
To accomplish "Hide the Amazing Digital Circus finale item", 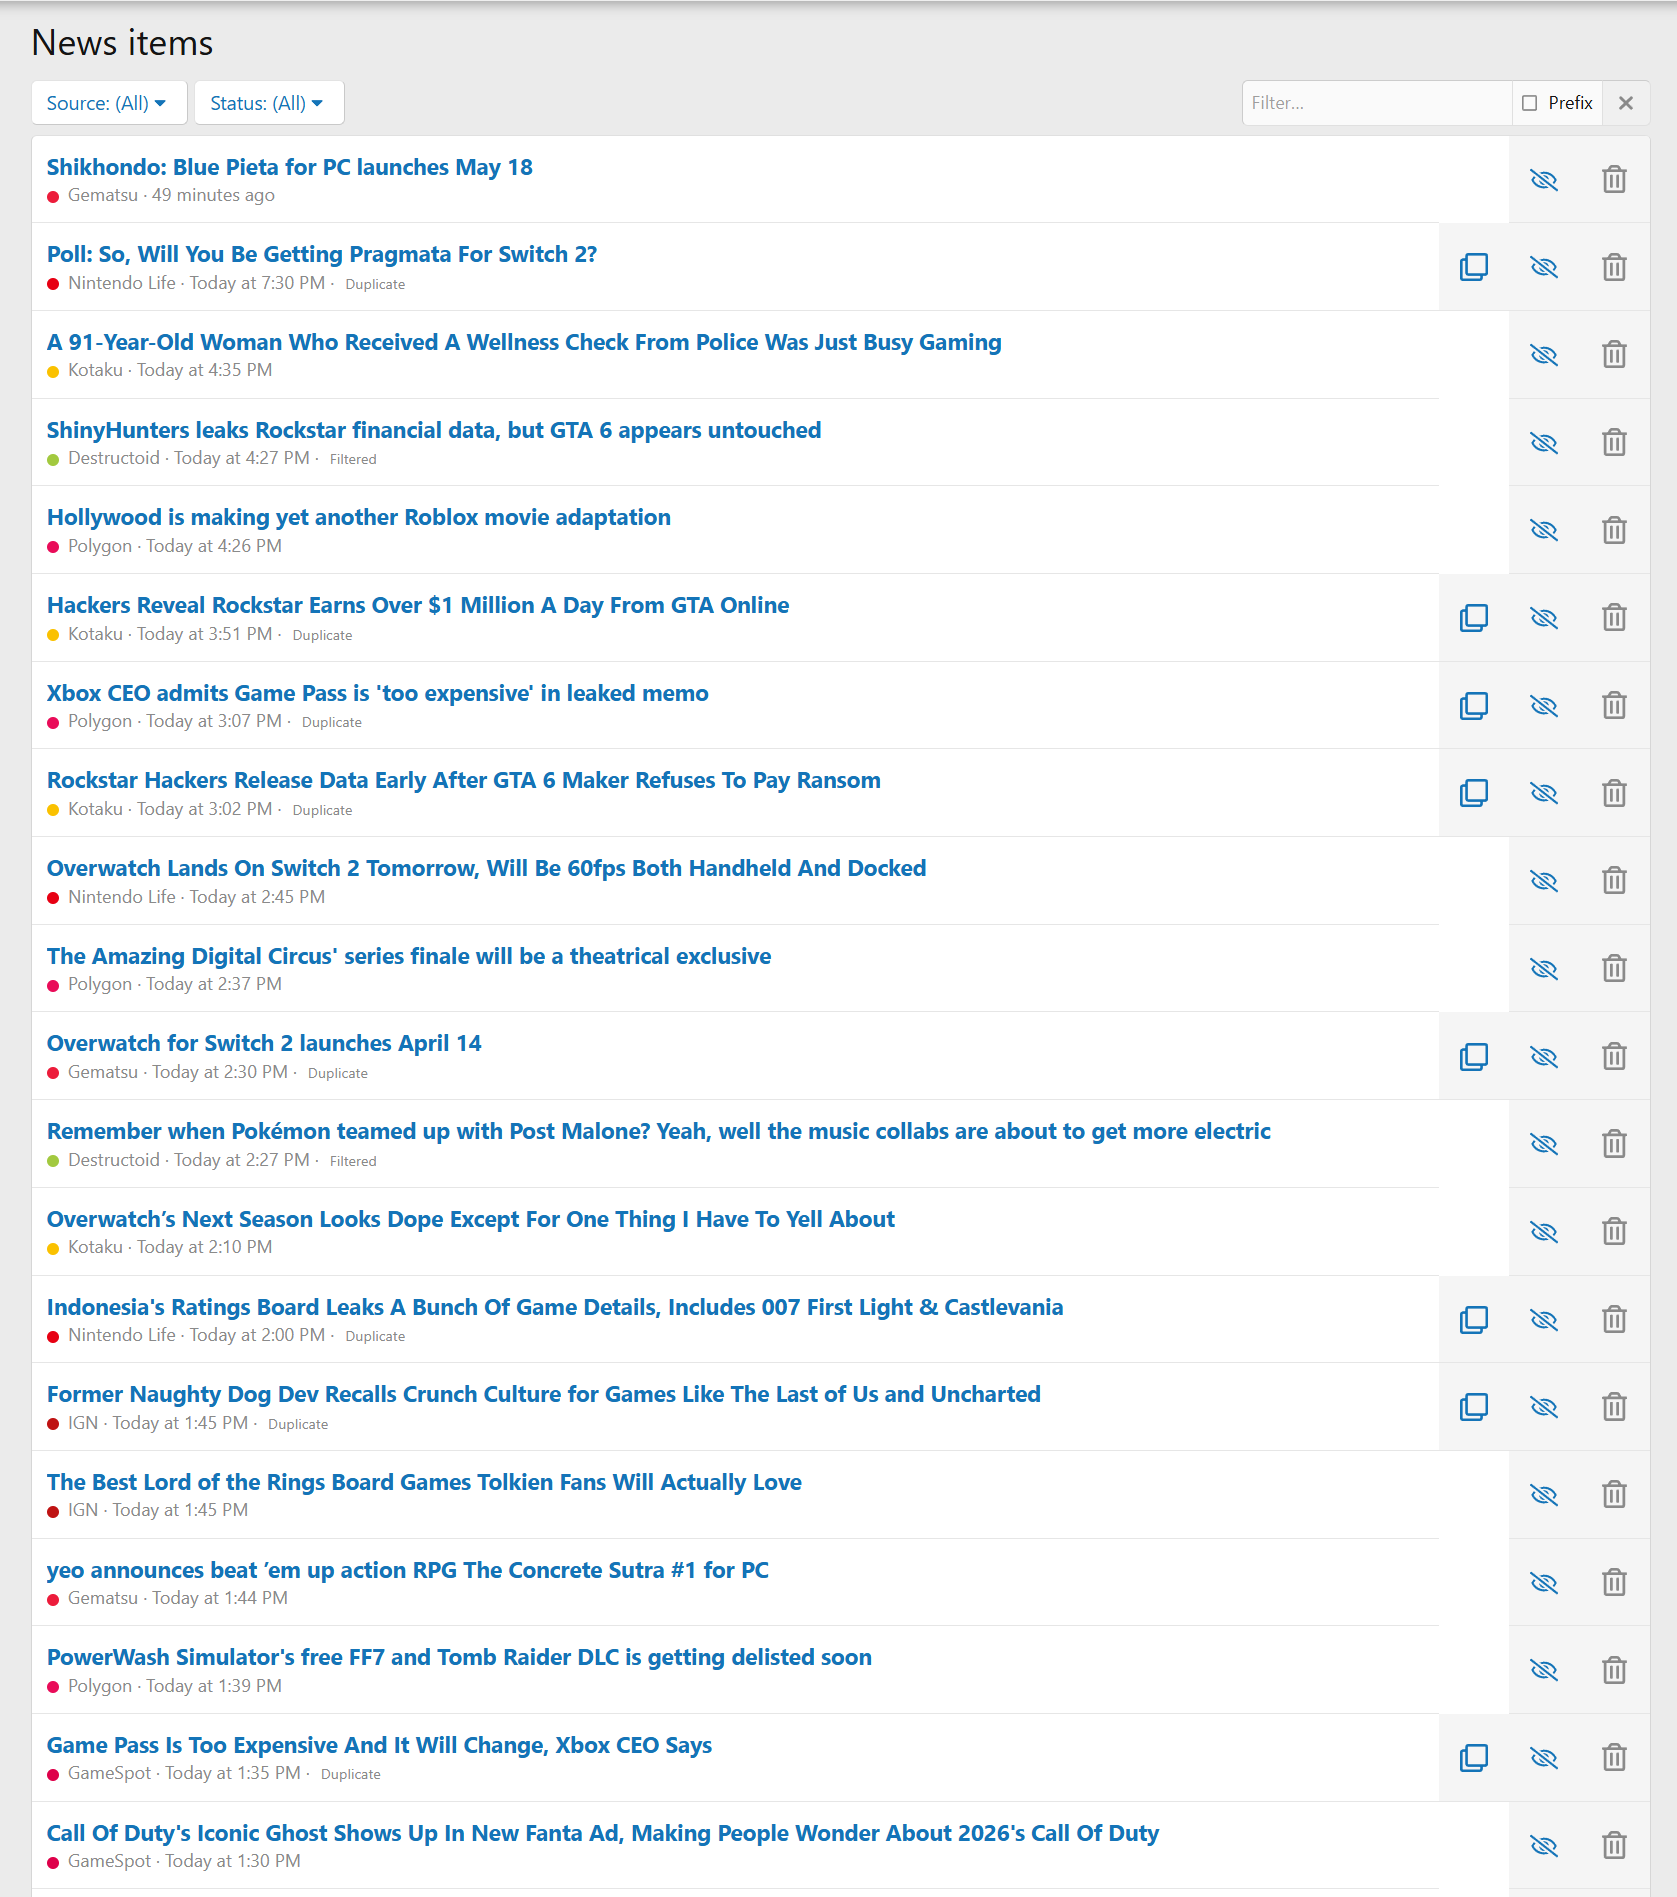I will click(1544, 969).
